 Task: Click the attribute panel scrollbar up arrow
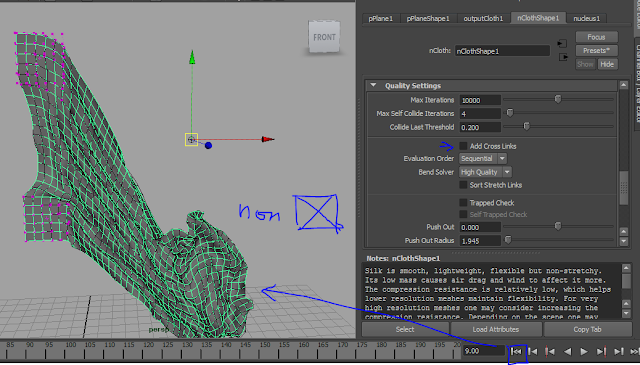click(x=623, y=85)
